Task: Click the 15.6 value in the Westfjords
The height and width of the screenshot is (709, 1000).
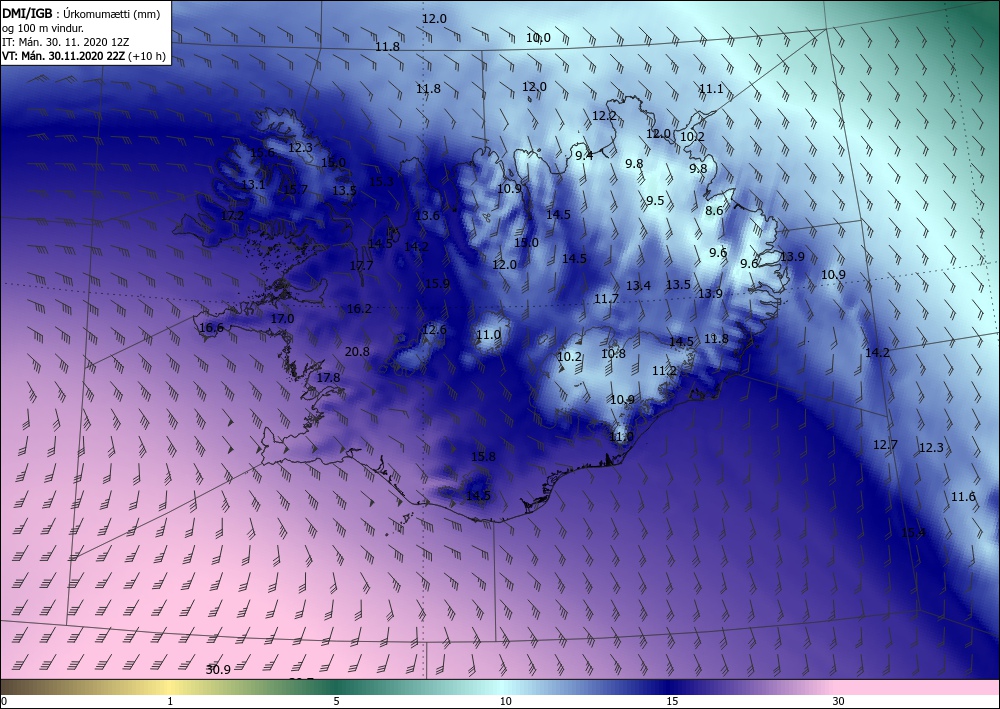Action: click(x=262, y=152)
